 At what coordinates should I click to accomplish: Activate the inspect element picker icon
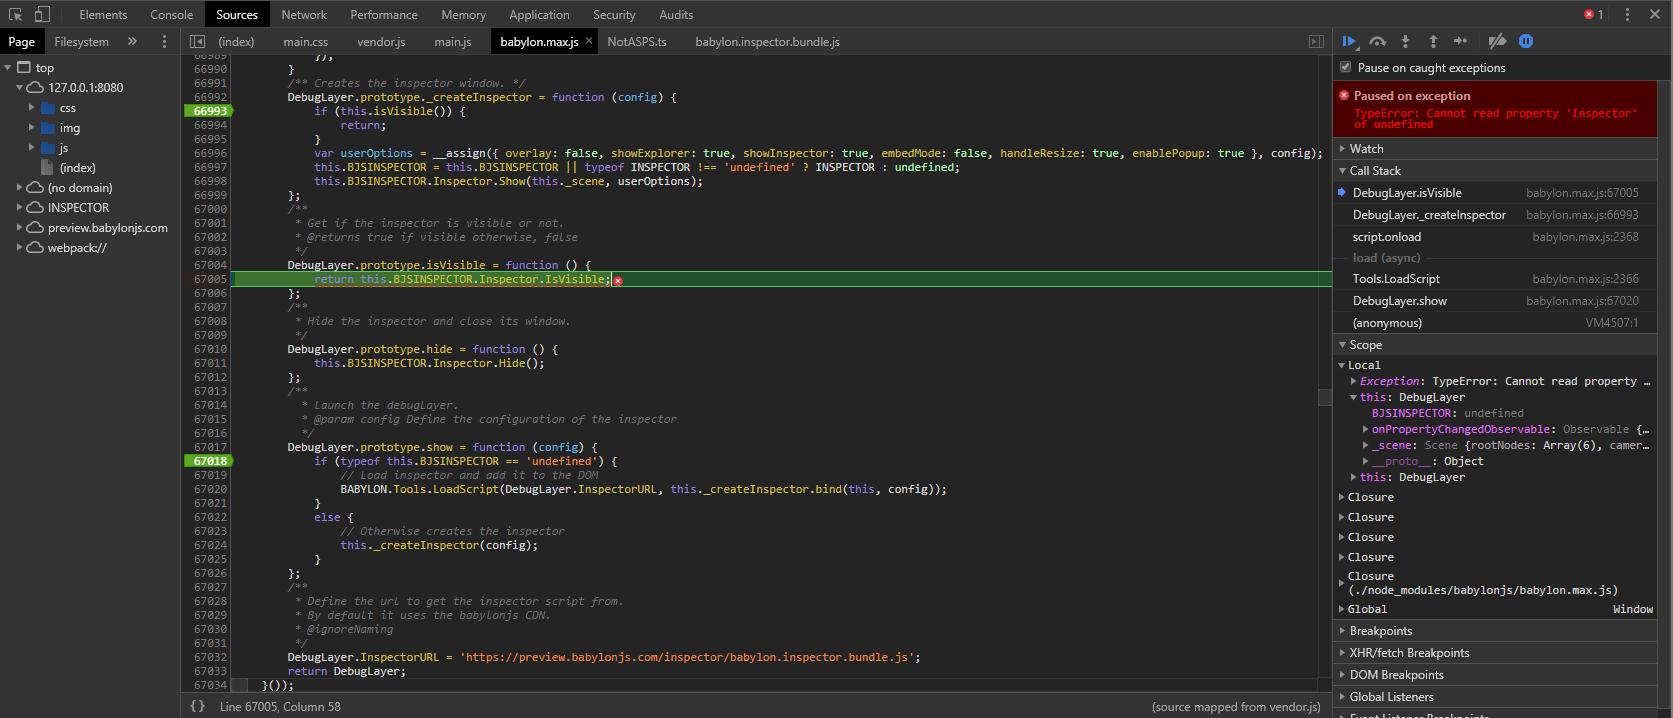pos(16,14)
